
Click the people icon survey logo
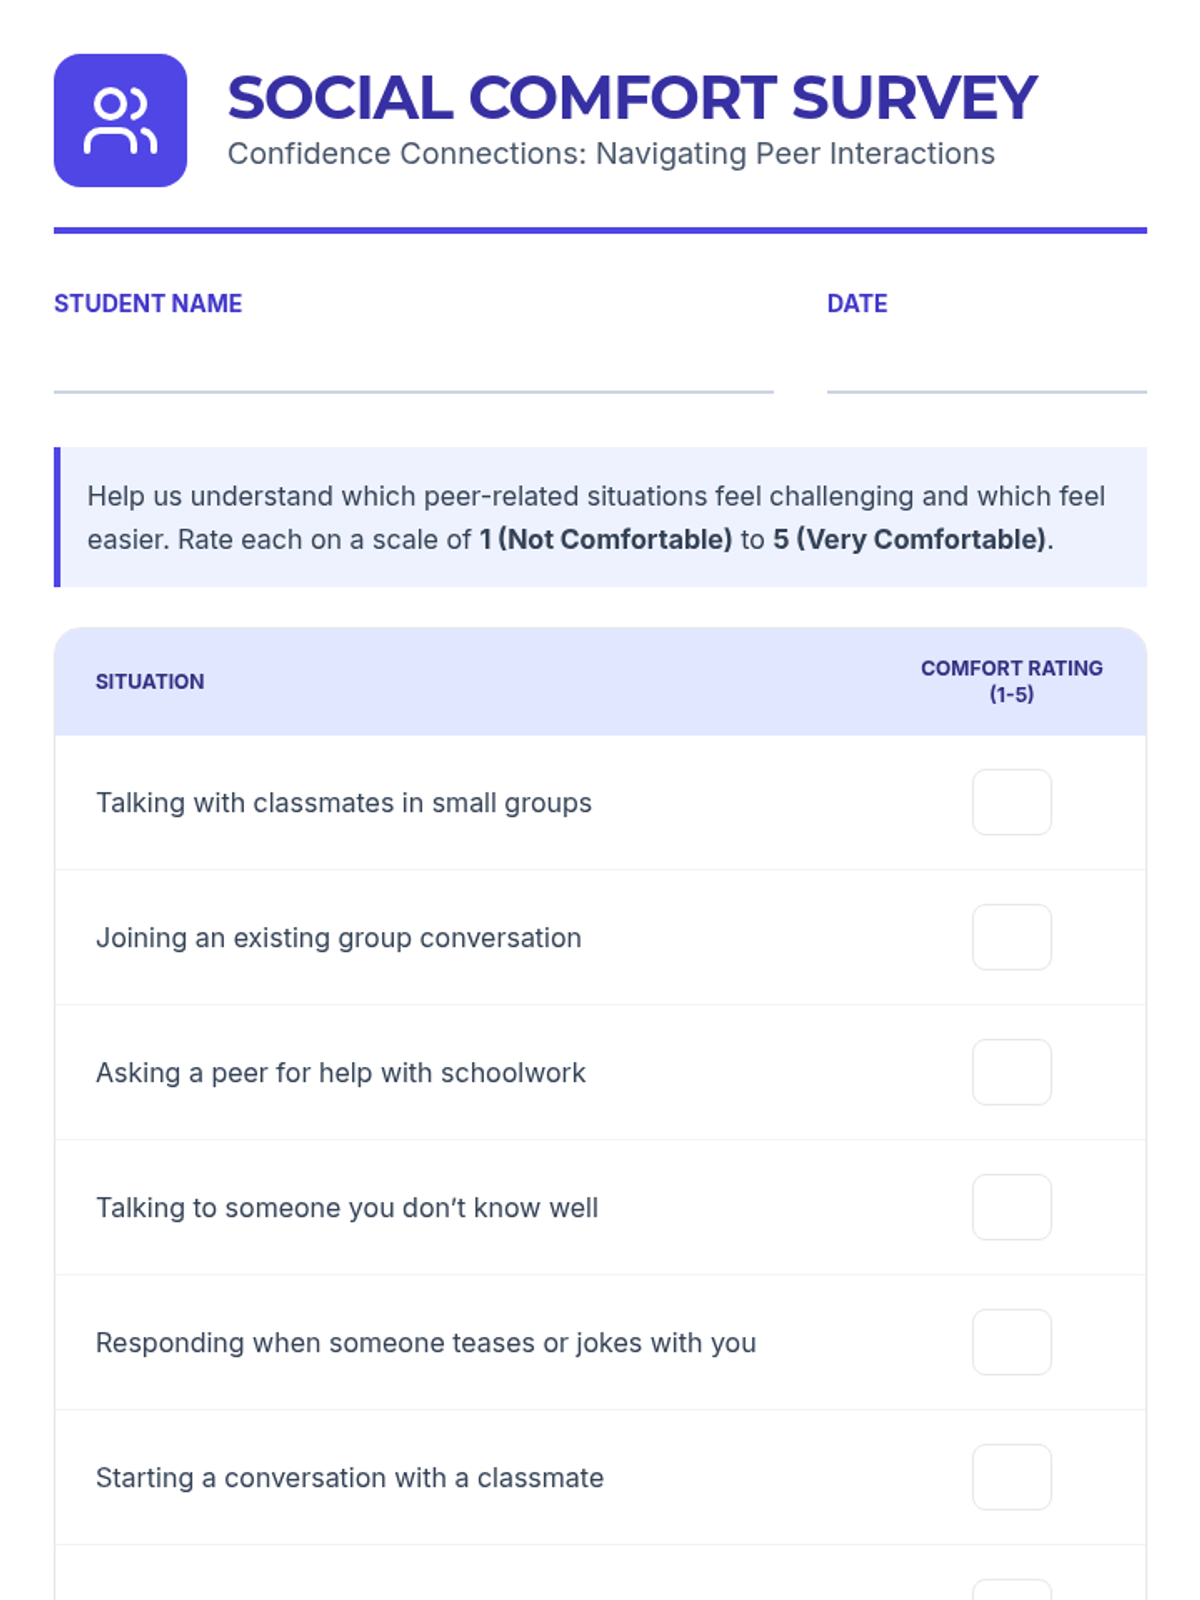pyautogui.click(x=120, y=120)
